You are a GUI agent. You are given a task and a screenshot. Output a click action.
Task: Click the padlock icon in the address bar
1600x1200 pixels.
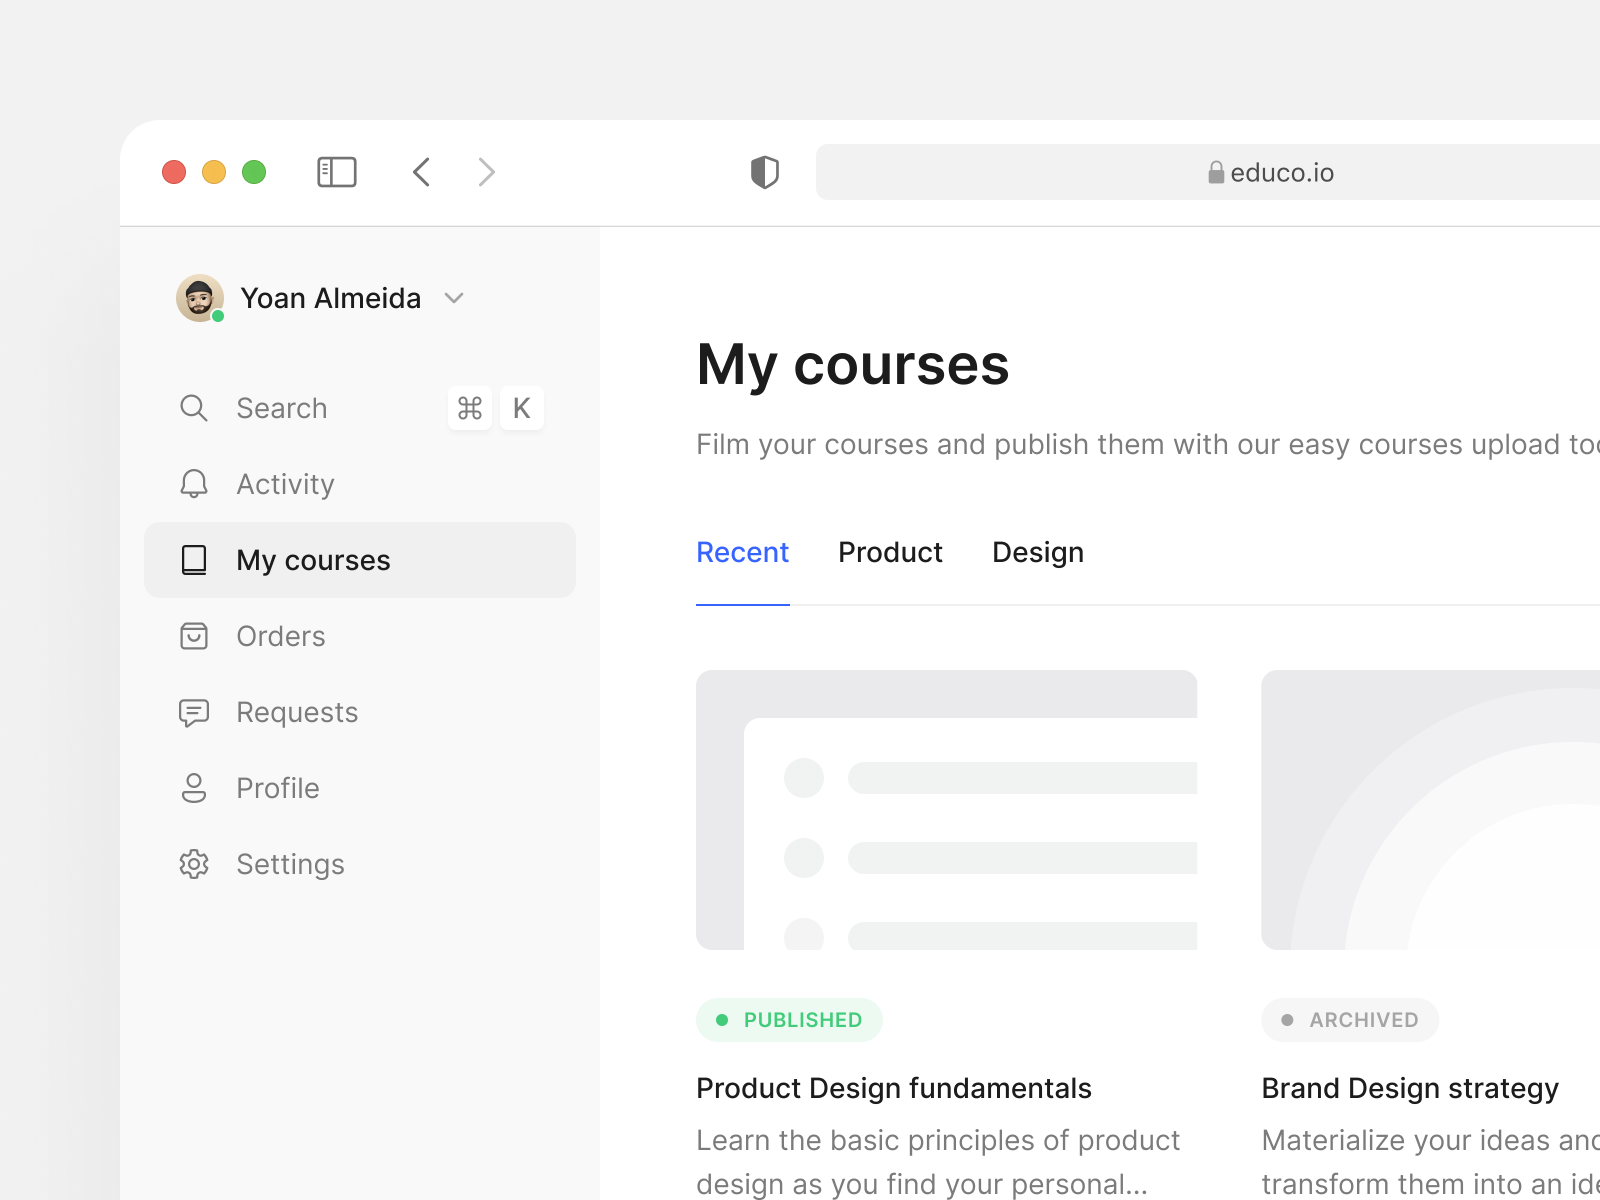point(1216,172)
